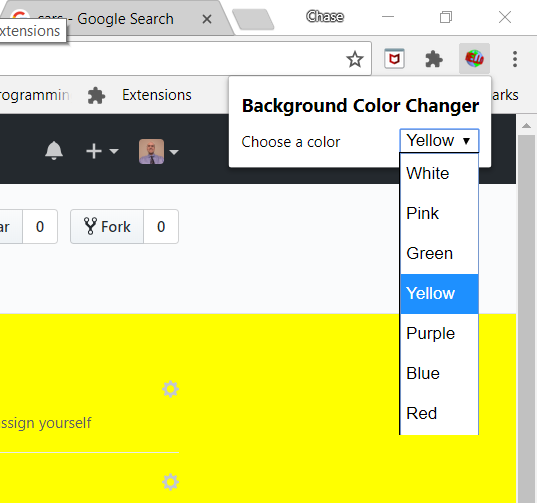Open the McAfee extension icon
Screen dimensions: 537x503
tap(394, 59)
